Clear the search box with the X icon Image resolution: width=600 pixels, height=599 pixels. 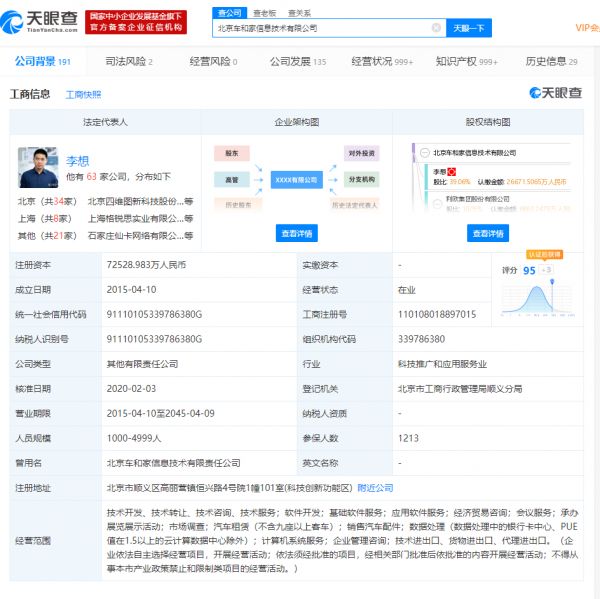pyautogui.click(x=436, y=28)
